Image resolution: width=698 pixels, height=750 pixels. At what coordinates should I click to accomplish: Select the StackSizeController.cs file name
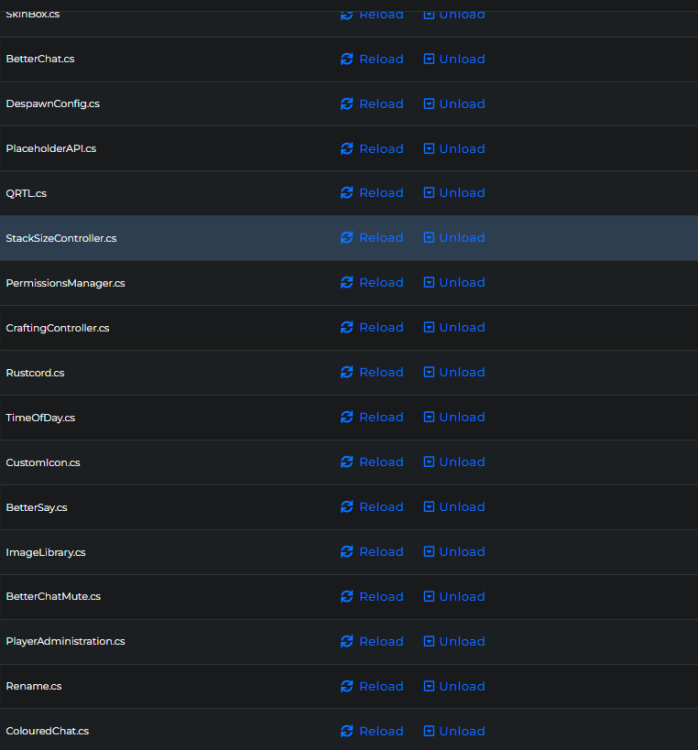point(61,238)
